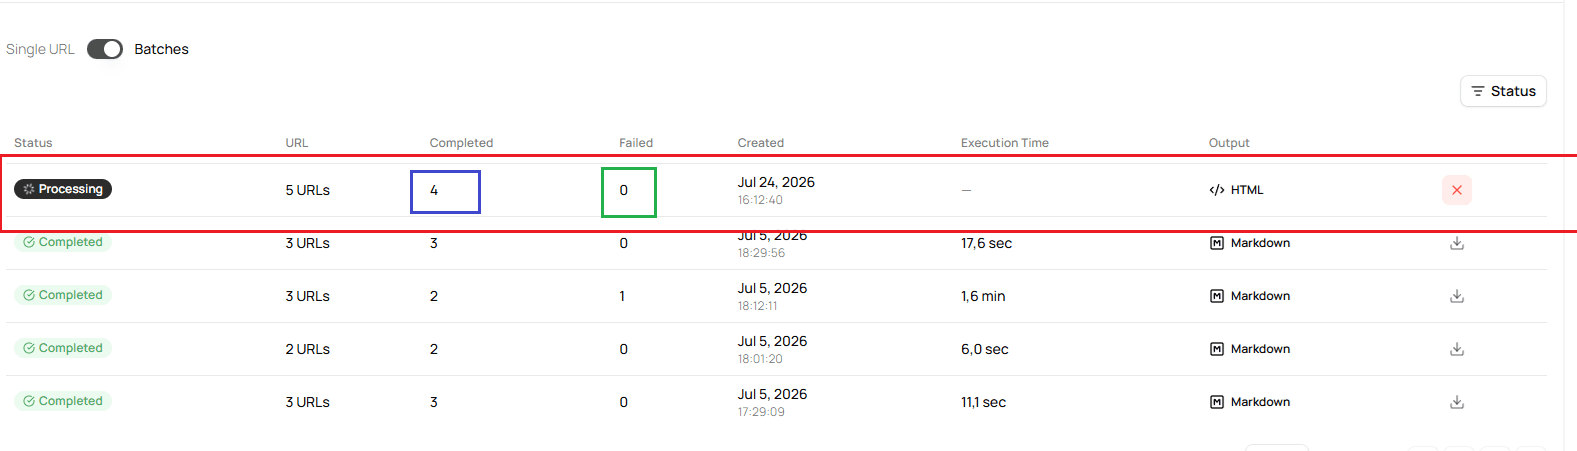Click the Completed badge for 18:29:56 batch
The width and height of the screenshot is (1577, 451).
[63, 242]
